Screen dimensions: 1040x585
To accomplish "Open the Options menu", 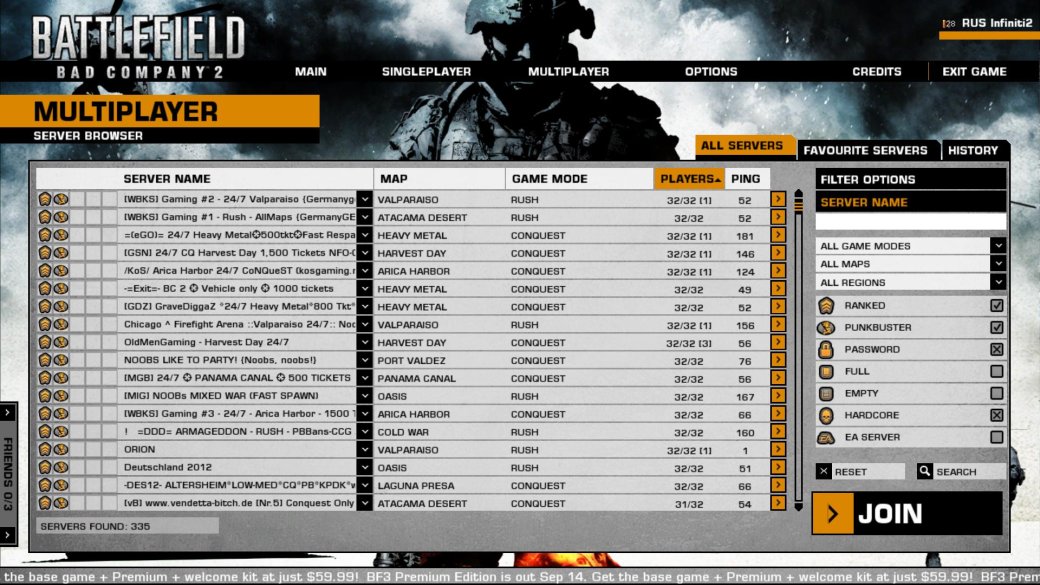I will 711,72.
